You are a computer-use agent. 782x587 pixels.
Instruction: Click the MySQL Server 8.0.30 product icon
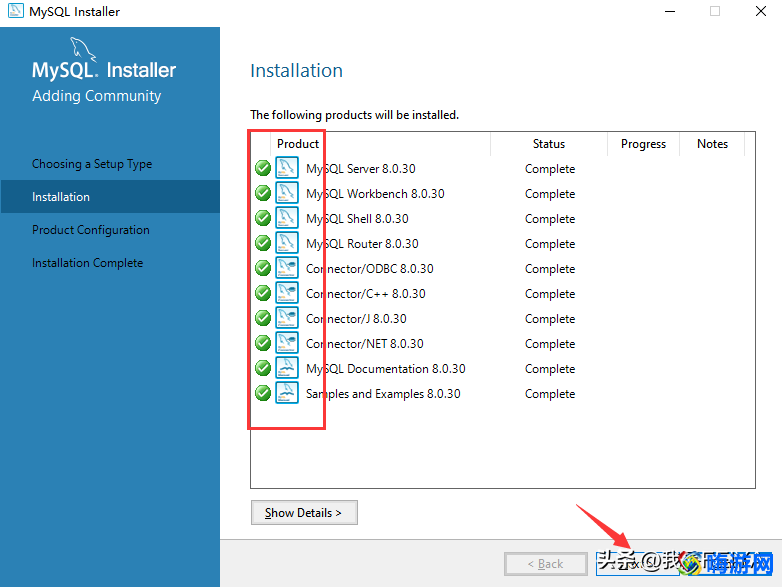coord(287,168)
